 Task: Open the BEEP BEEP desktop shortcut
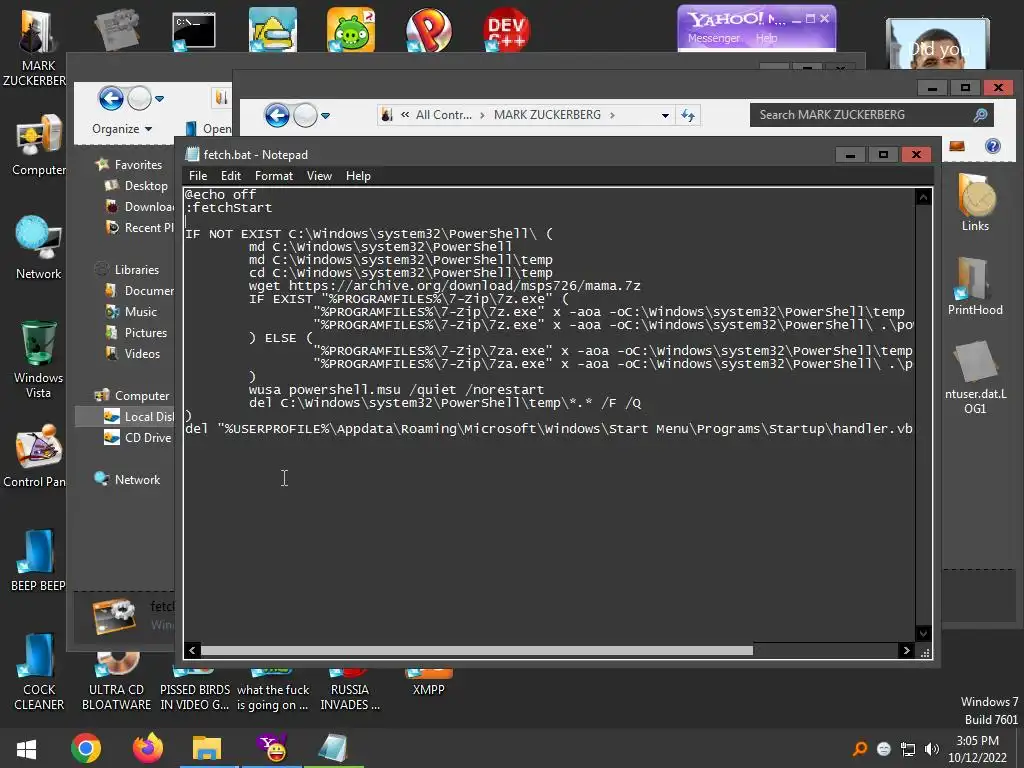point(37,560)
